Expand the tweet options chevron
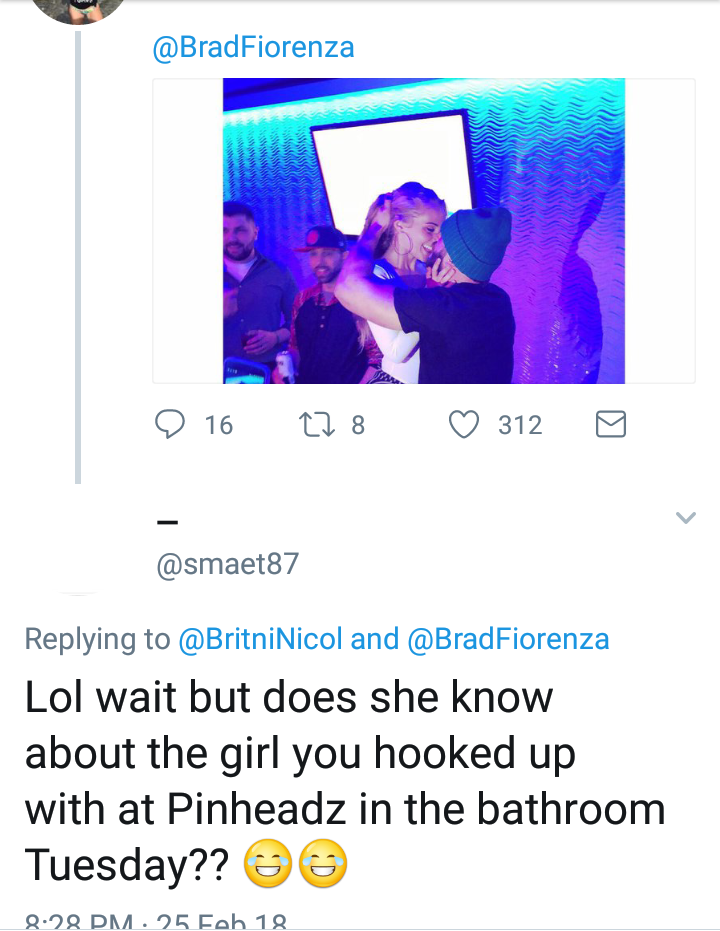This screenshot has height=931, width=720. 686,518
